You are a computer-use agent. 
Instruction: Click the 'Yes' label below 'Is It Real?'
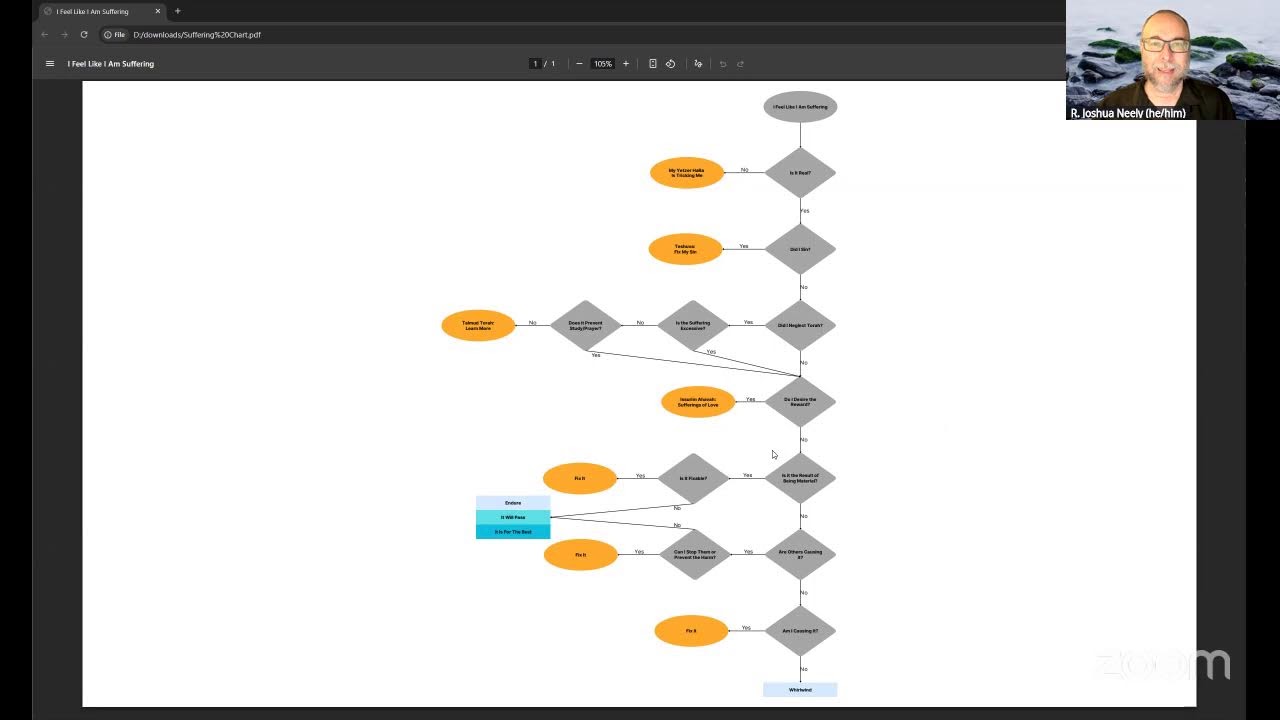click(805, 211)
